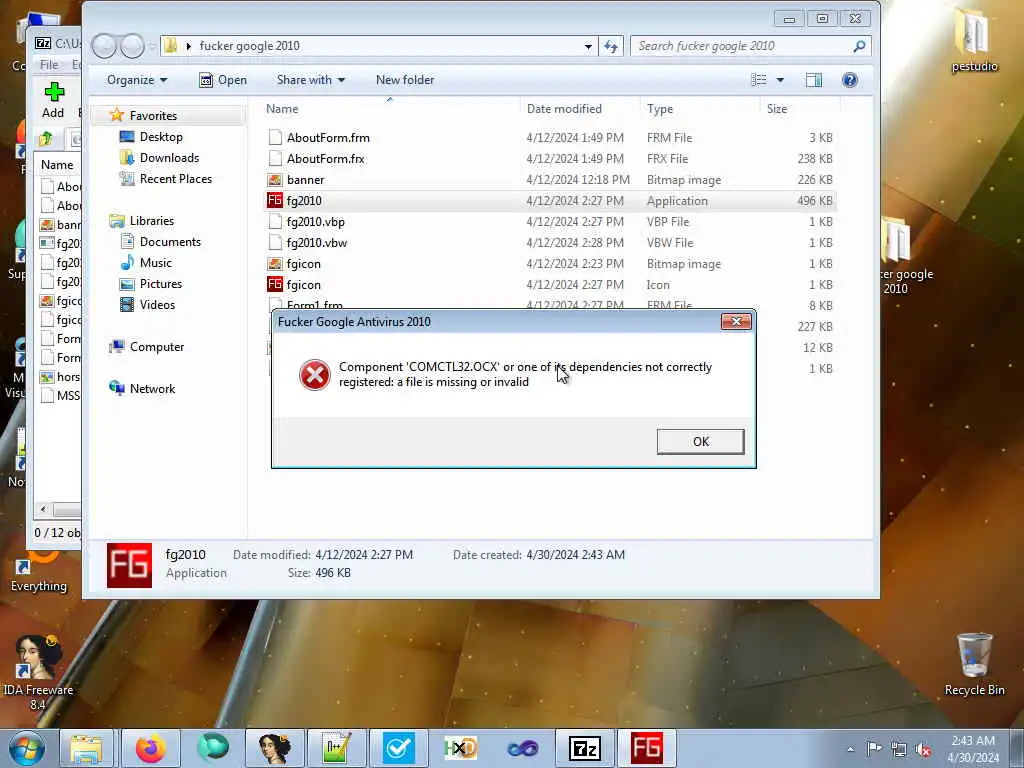Open the Everything desktop shortcut
The height and width of the screenshot is (768, 1024).
[39, 571]
